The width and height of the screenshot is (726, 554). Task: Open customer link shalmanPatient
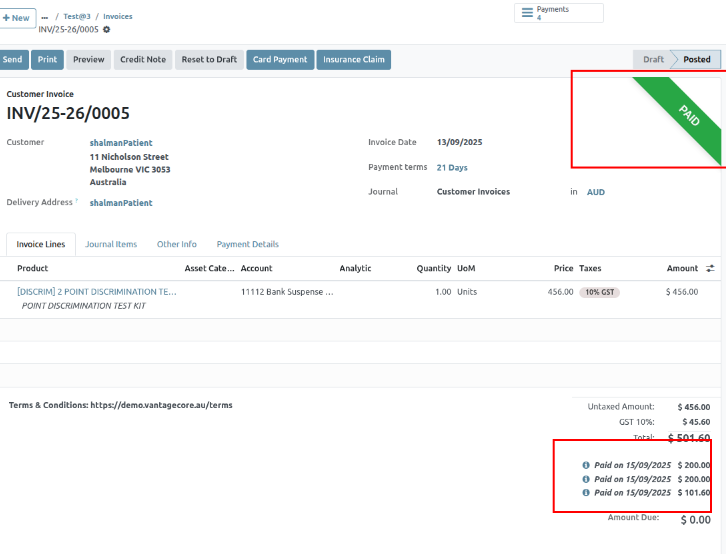pos(121,143)
